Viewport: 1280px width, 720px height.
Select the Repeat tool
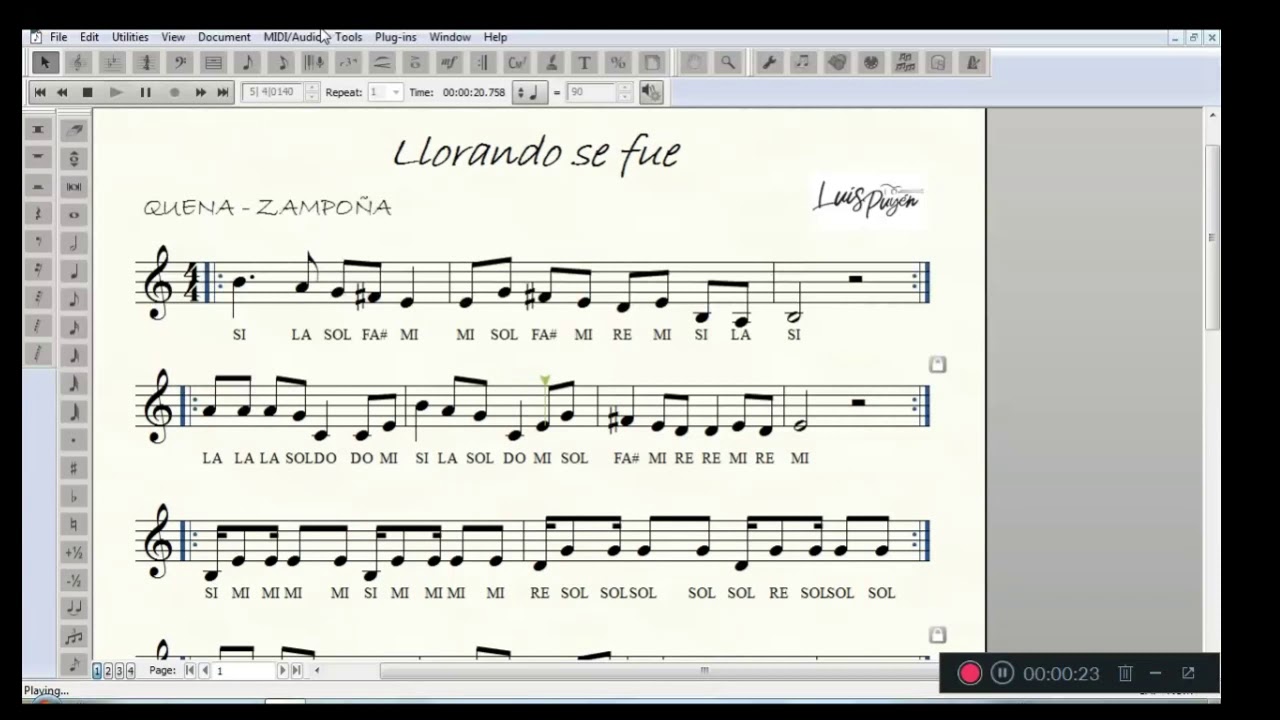(x=483, y=63)
